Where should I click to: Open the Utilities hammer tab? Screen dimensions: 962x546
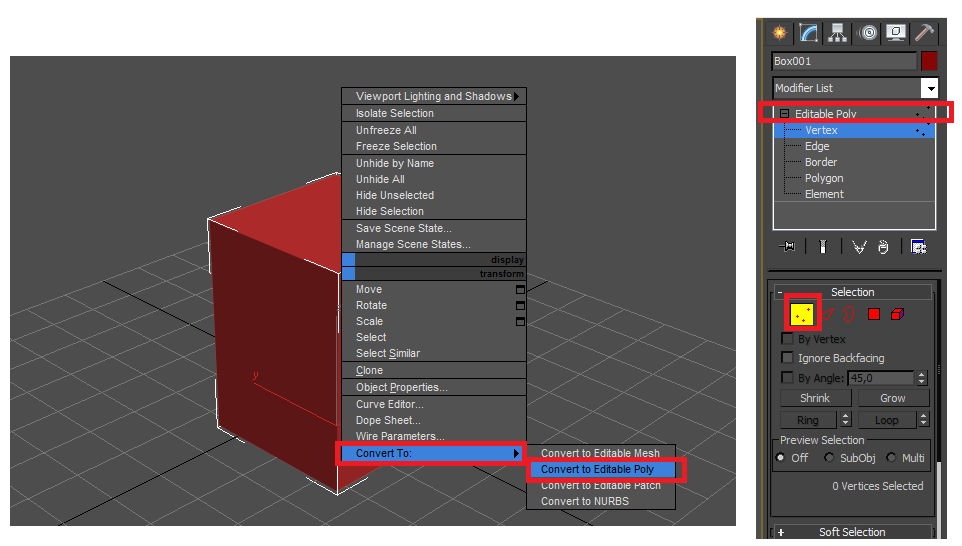click(924, 33)
